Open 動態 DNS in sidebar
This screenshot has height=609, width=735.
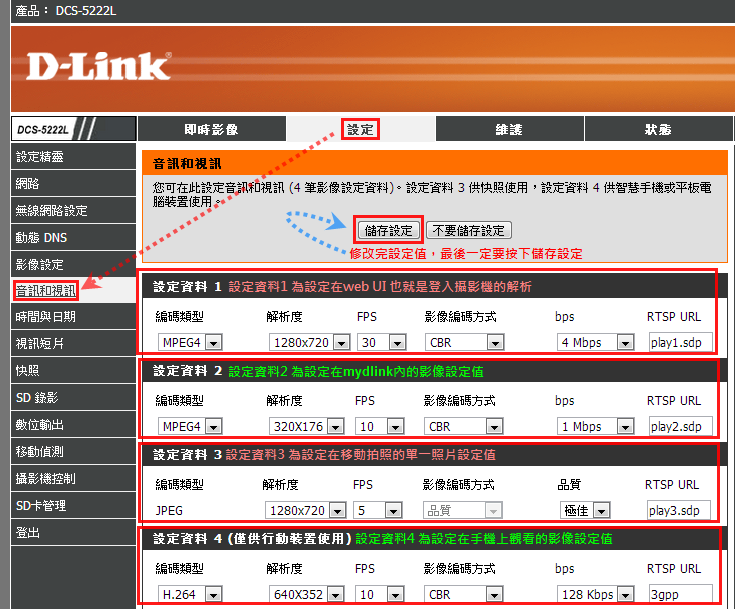point(74,238)
